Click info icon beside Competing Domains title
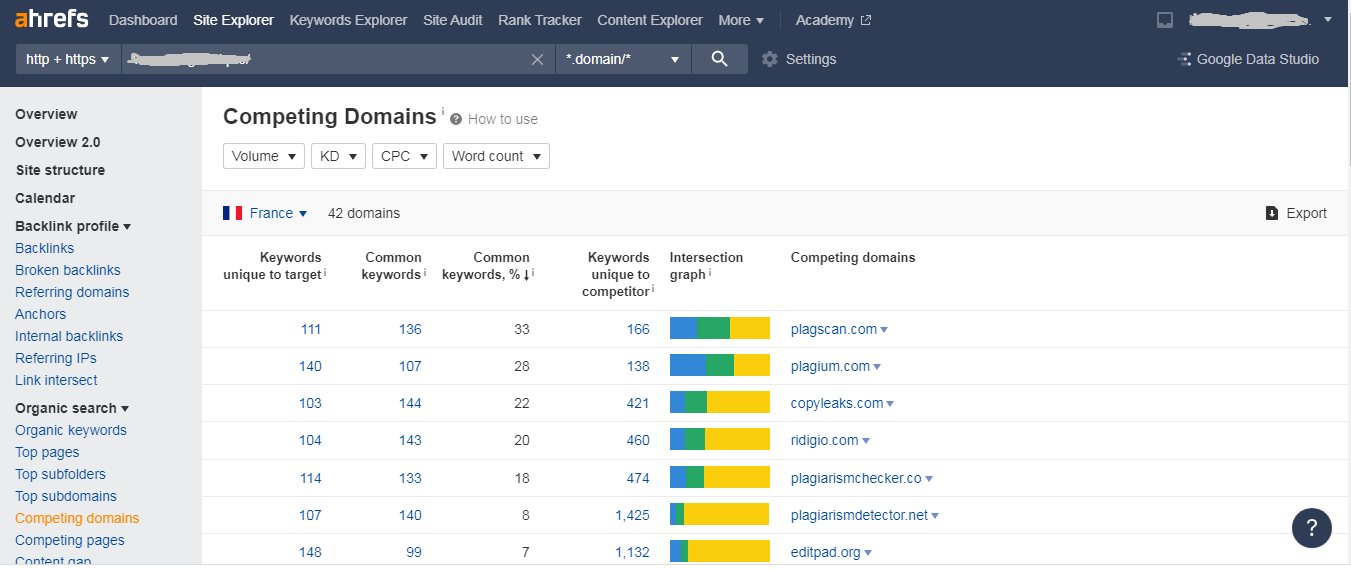 pyautogui.click(x=443, y=110)
